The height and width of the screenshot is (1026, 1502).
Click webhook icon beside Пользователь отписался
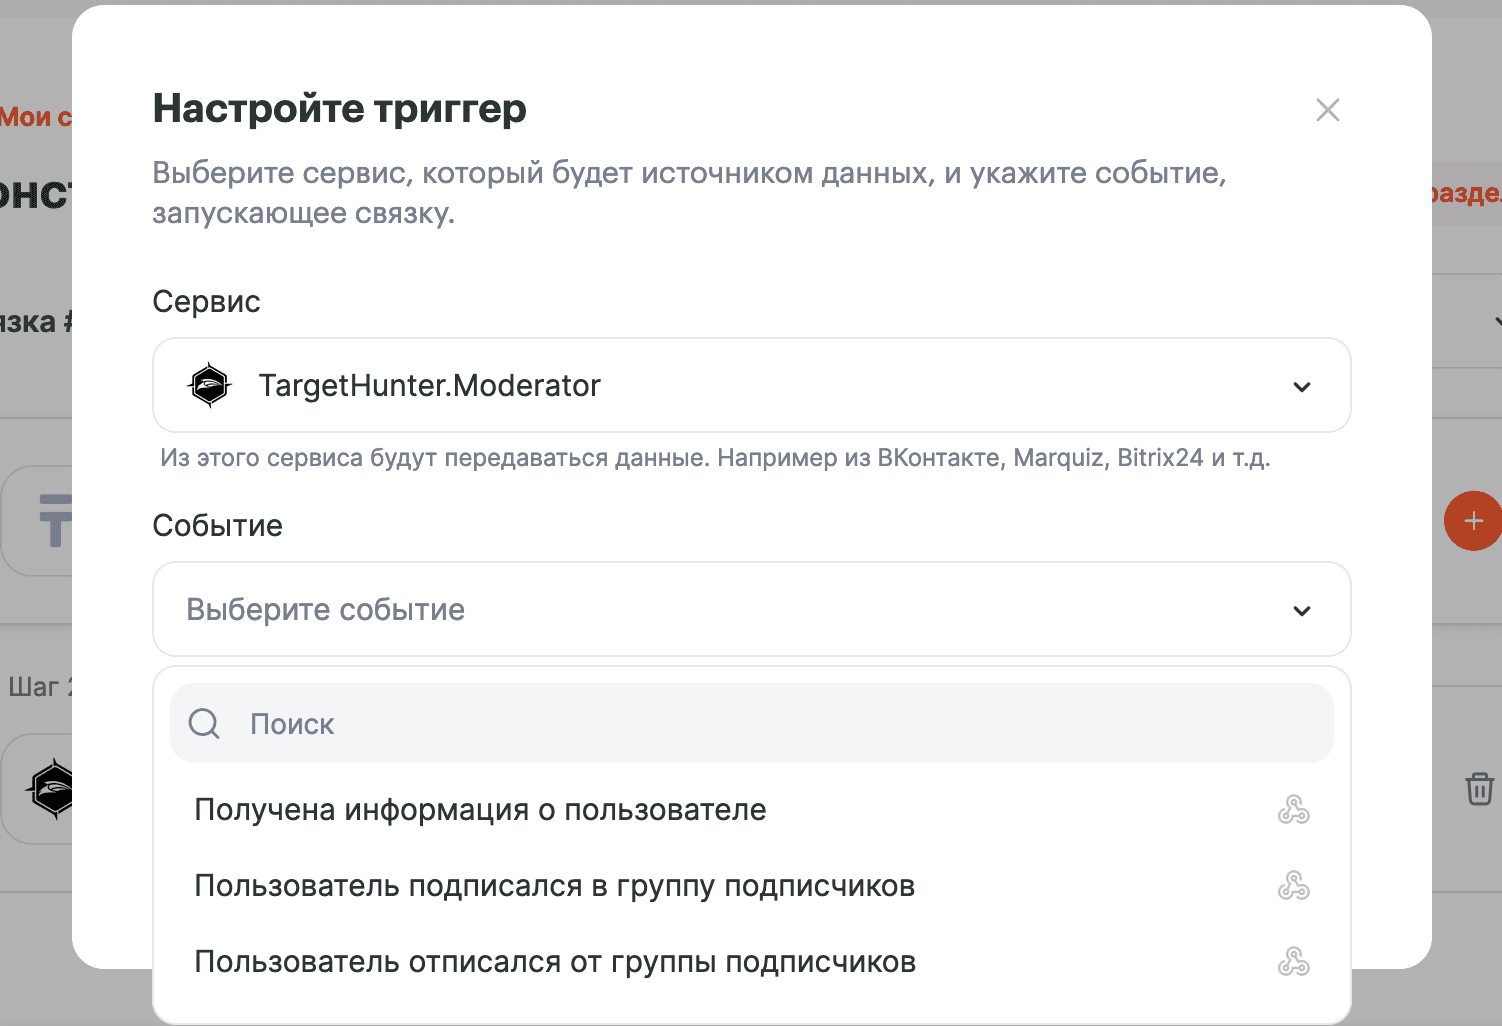pyautogui.click(x=1293, y=962)
